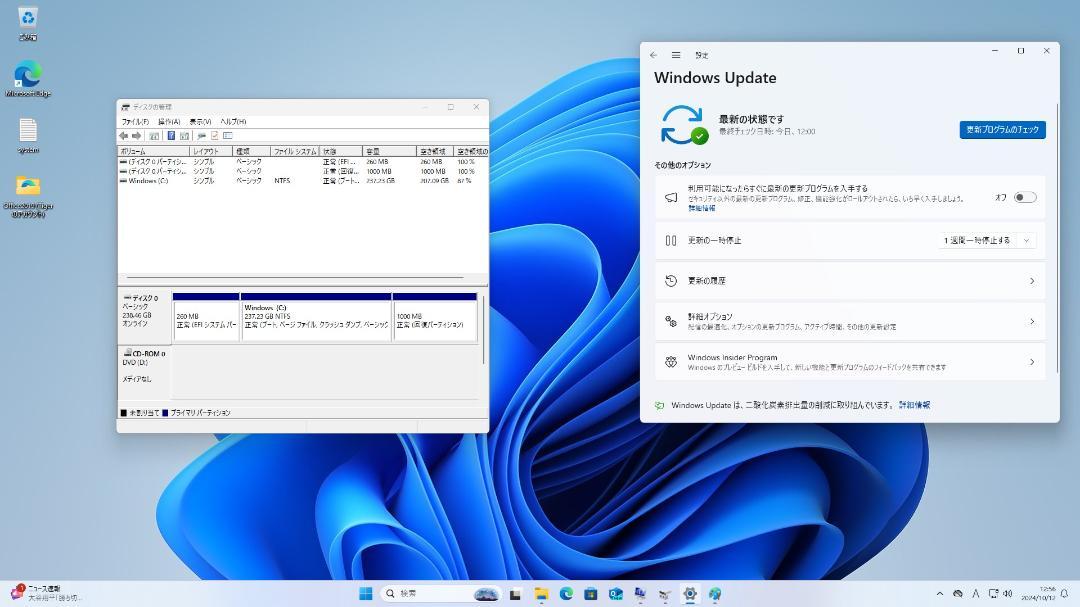This screenshot has height=607, width=1080.
Task: Open the ファイル(F) menu in Disk Management
Action: tap(135, 122)
